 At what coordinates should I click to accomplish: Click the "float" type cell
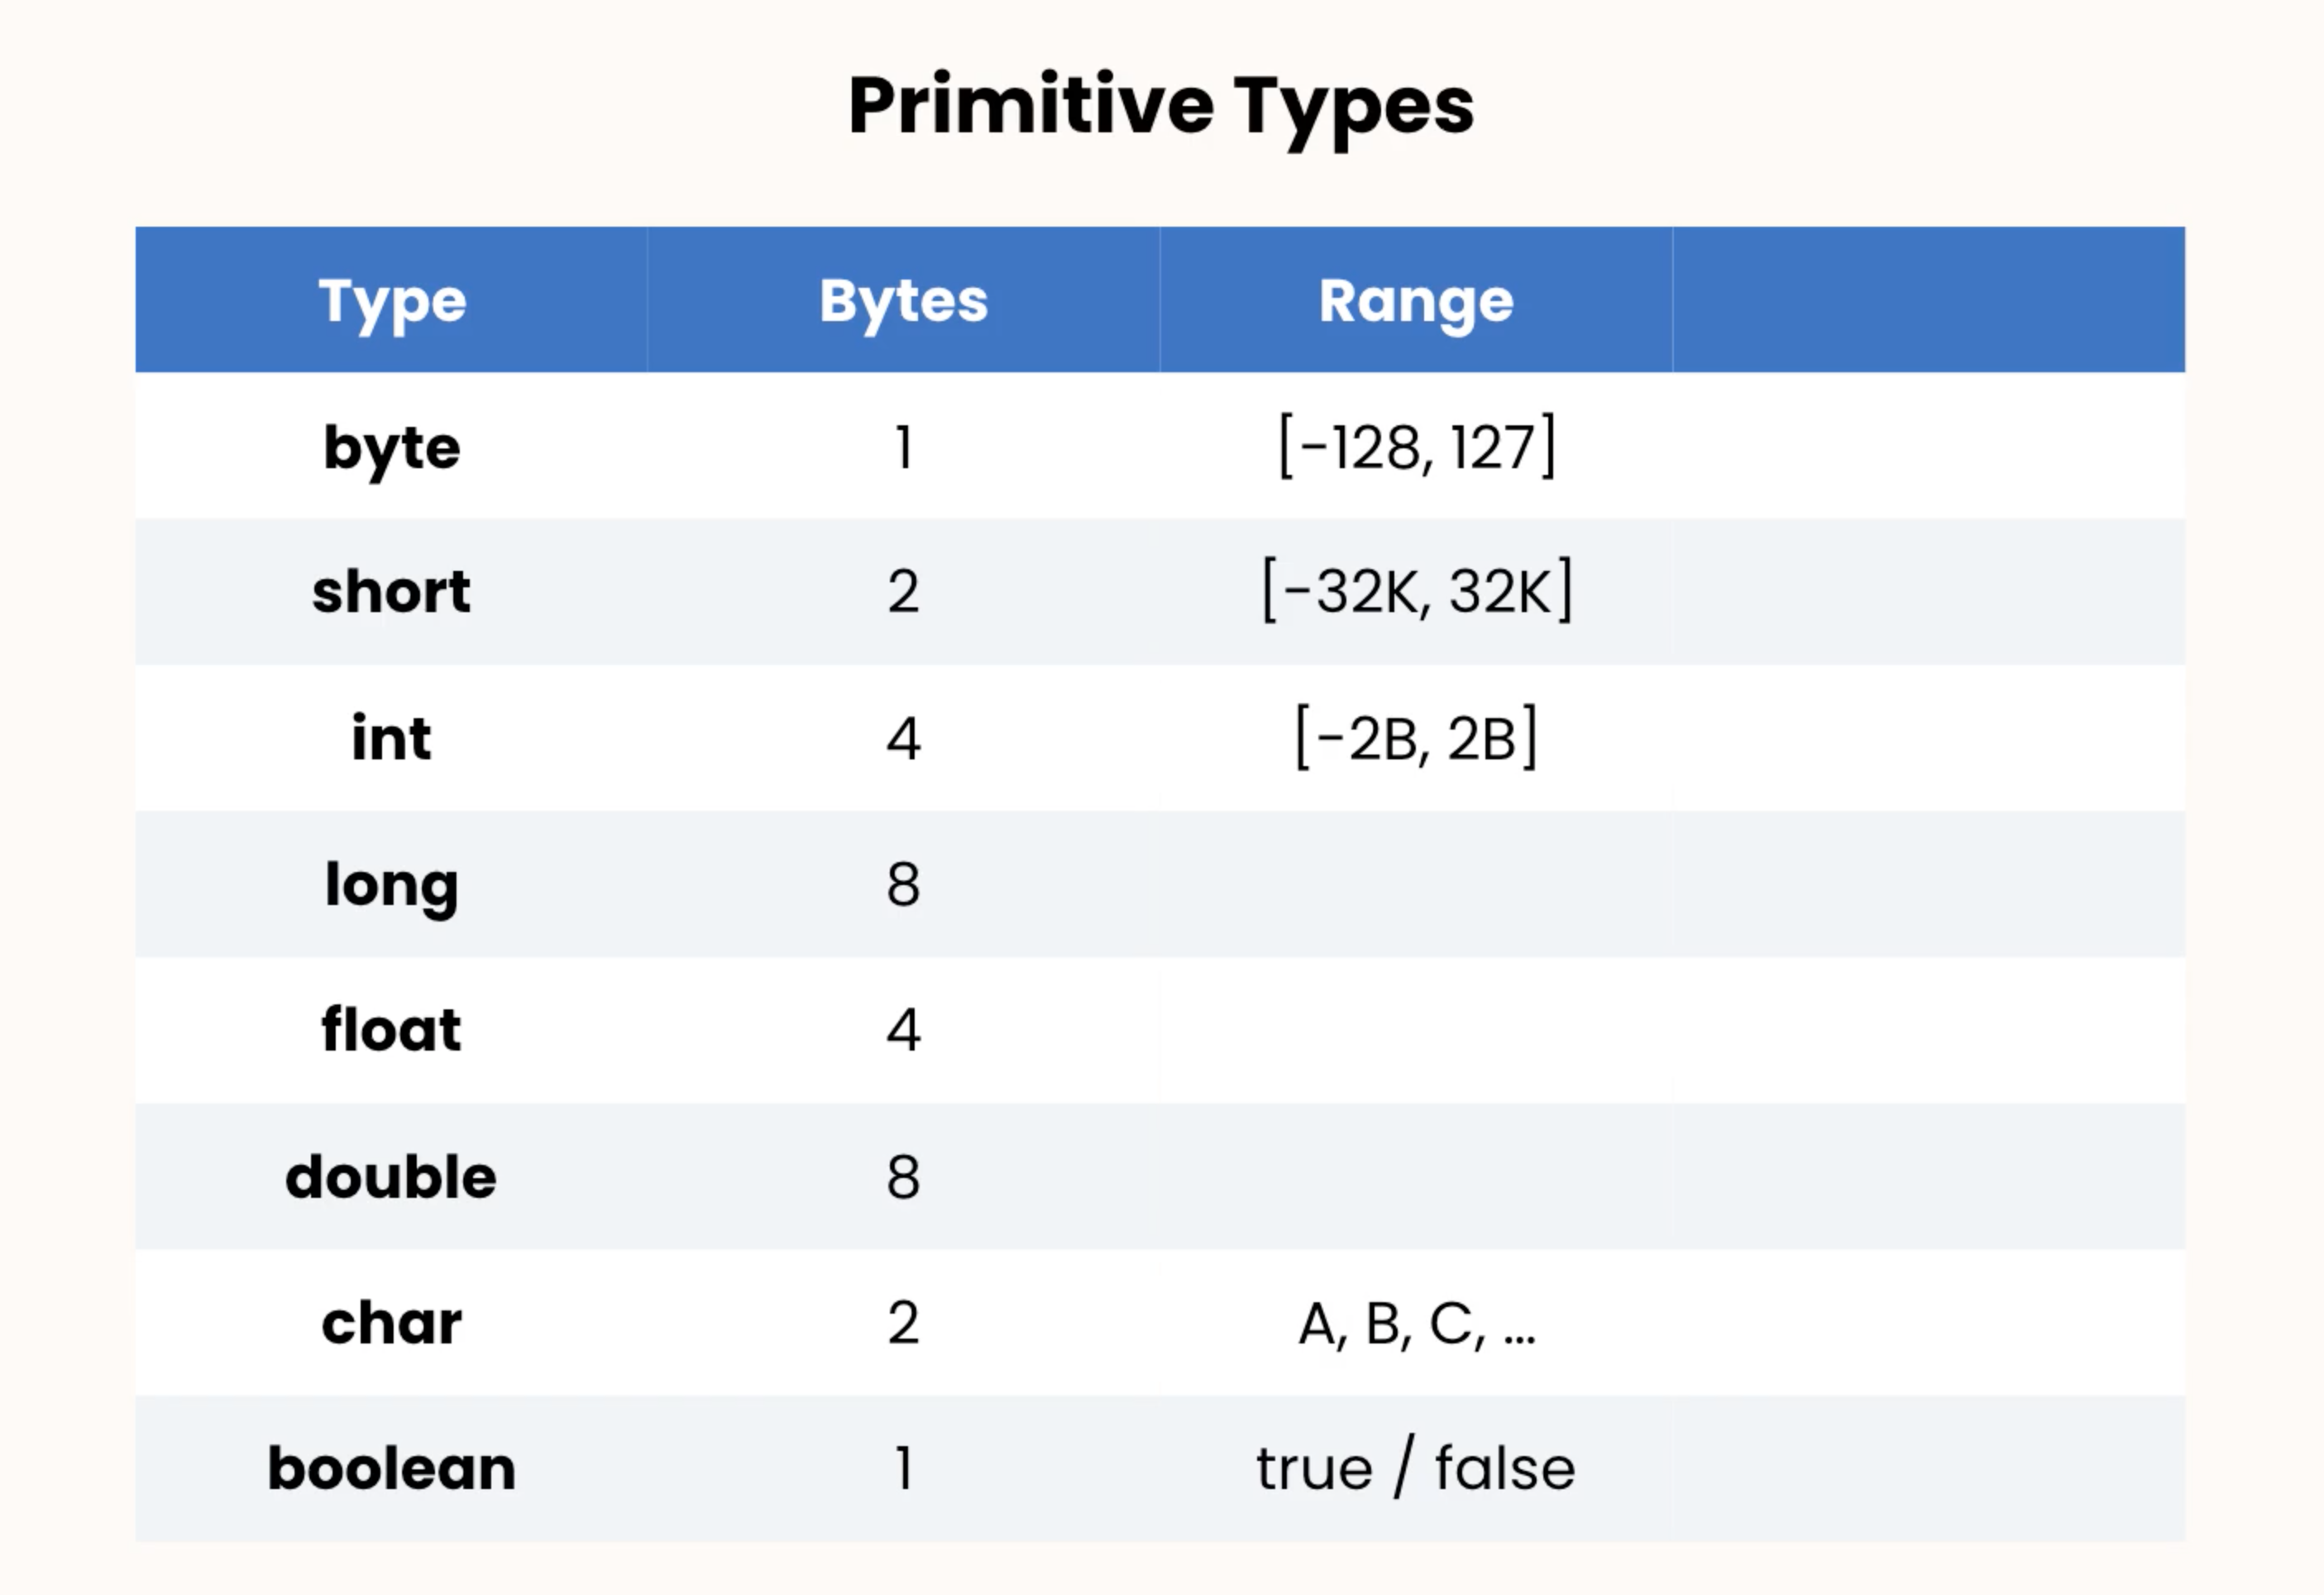click(x=391, y=1030)
